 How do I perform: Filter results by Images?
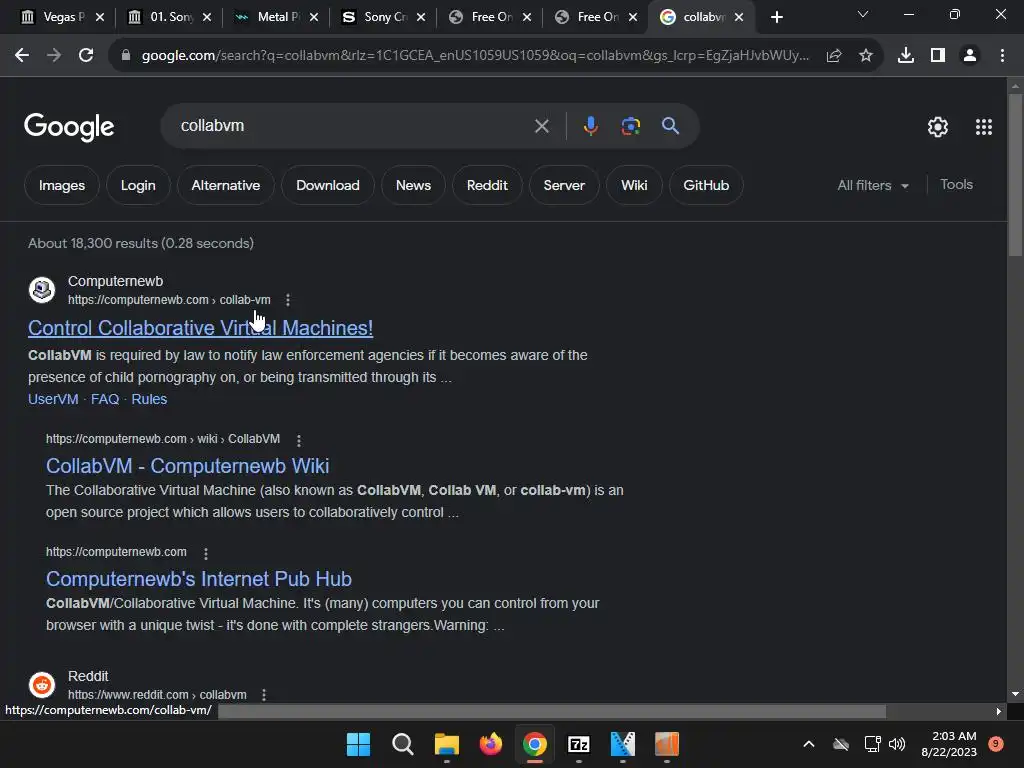pos(61,185)
